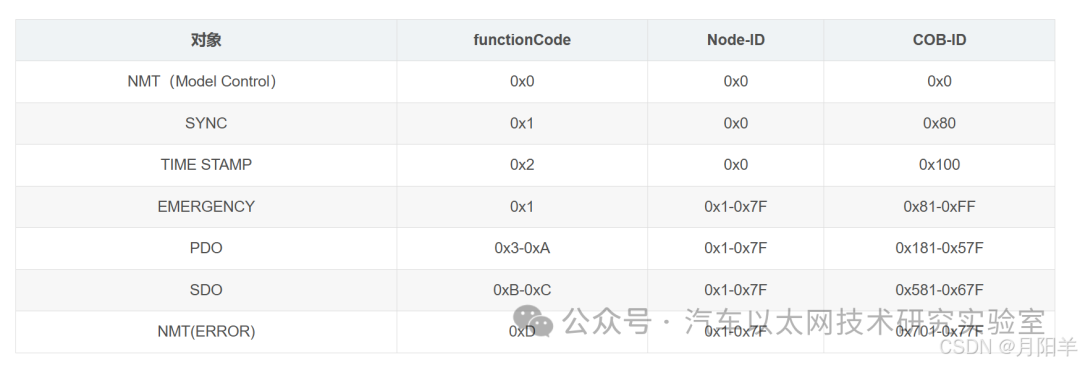Click Node-ID 0x0 in the NMT Model Control row
The image size is (1080, 365).
click(x=736, y=81)
